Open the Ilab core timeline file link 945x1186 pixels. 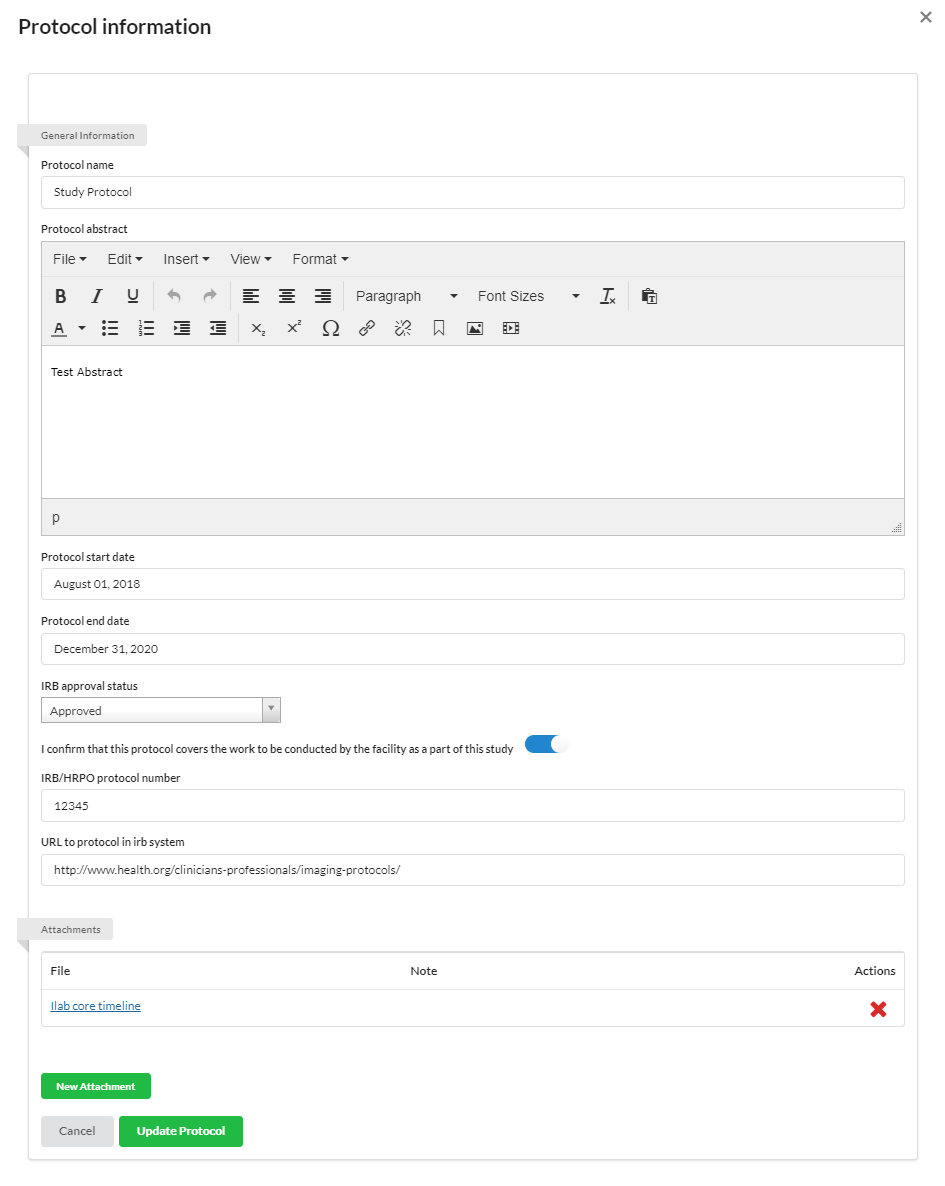click(x=96, y=1006)
